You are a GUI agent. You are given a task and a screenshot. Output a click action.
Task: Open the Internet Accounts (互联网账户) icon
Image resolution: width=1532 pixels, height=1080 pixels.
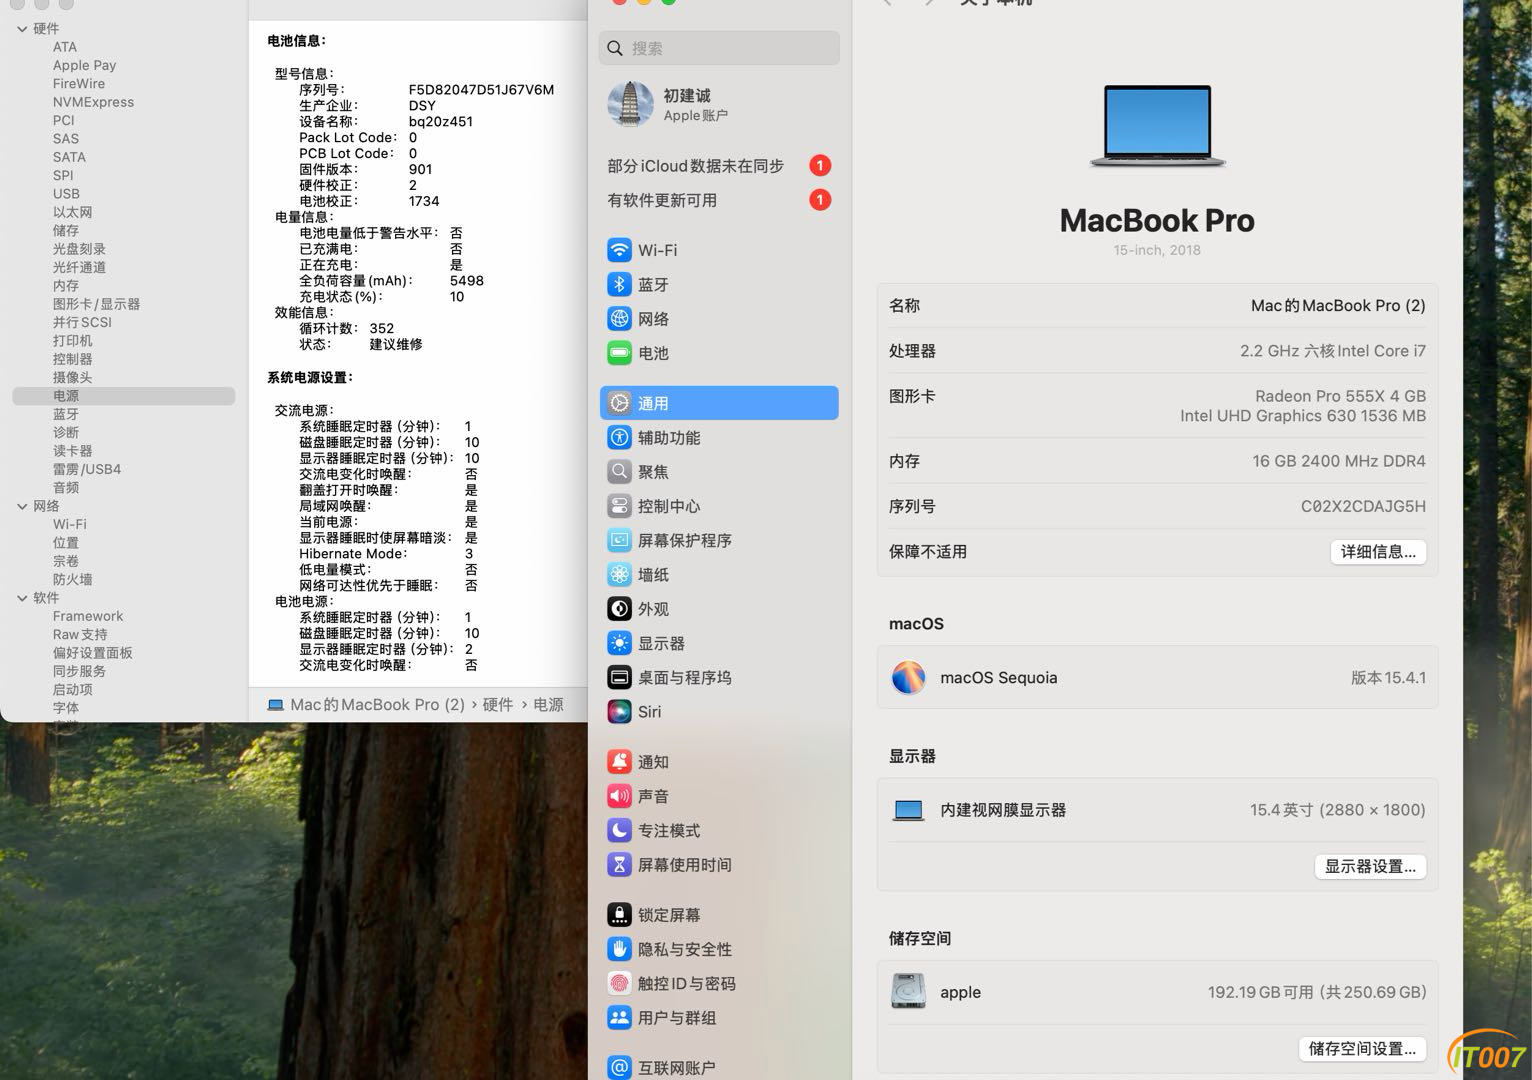click(619, 1067)
